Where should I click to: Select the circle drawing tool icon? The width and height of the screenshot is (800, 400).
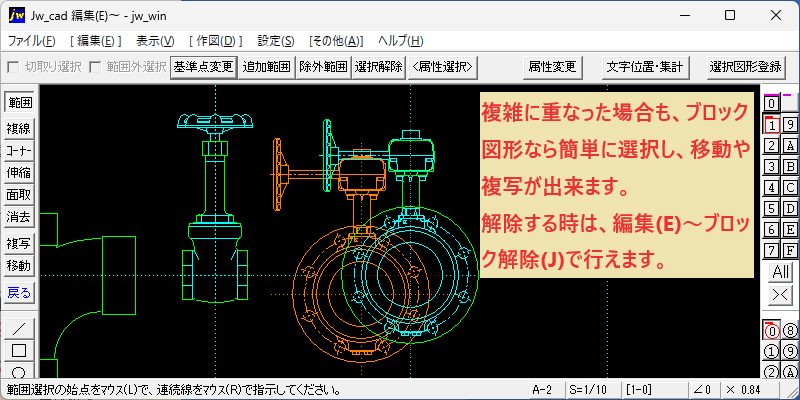click(19, 371)
